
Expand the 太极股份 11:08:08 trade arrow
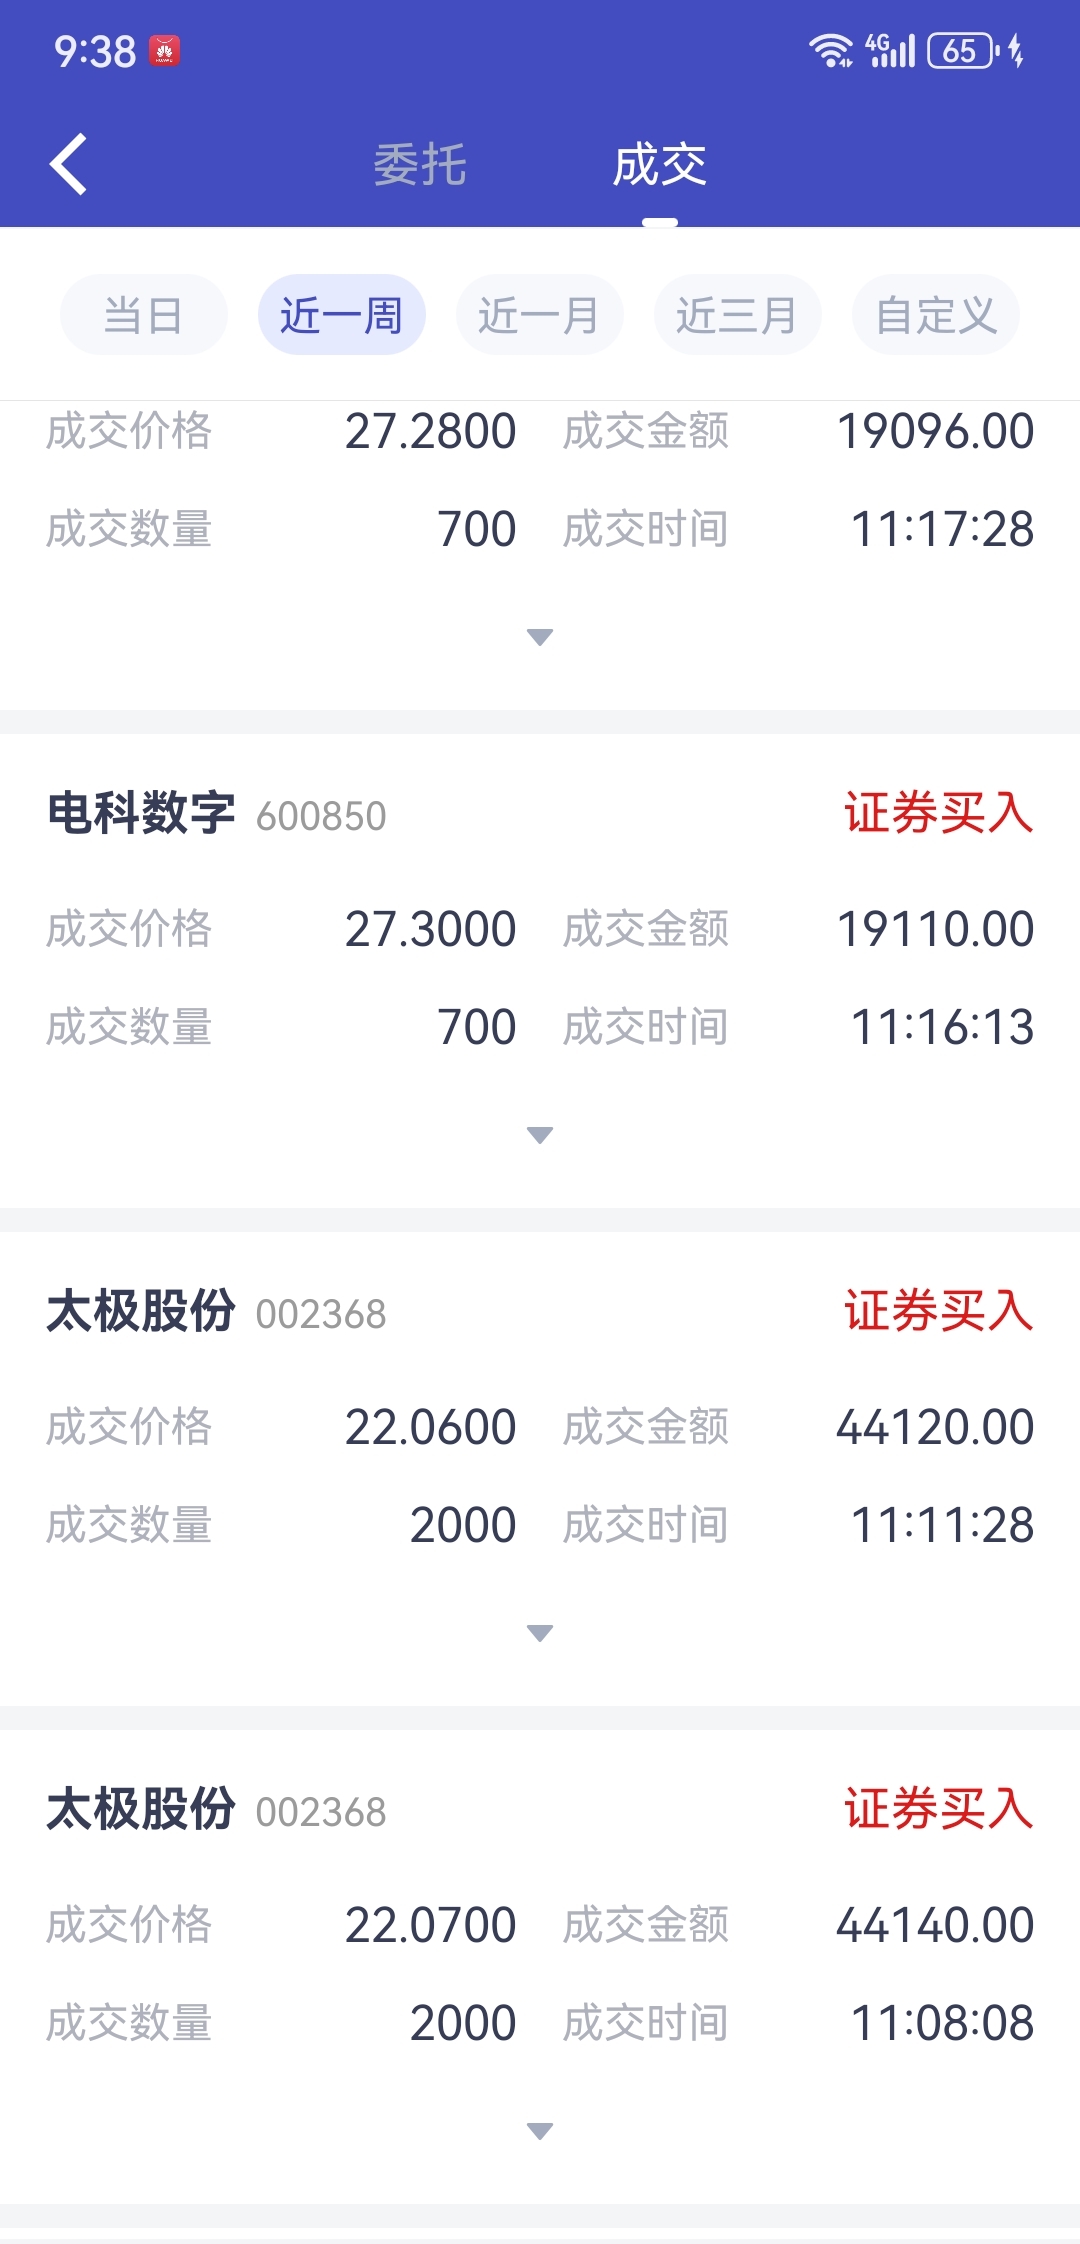[540, 2131]
